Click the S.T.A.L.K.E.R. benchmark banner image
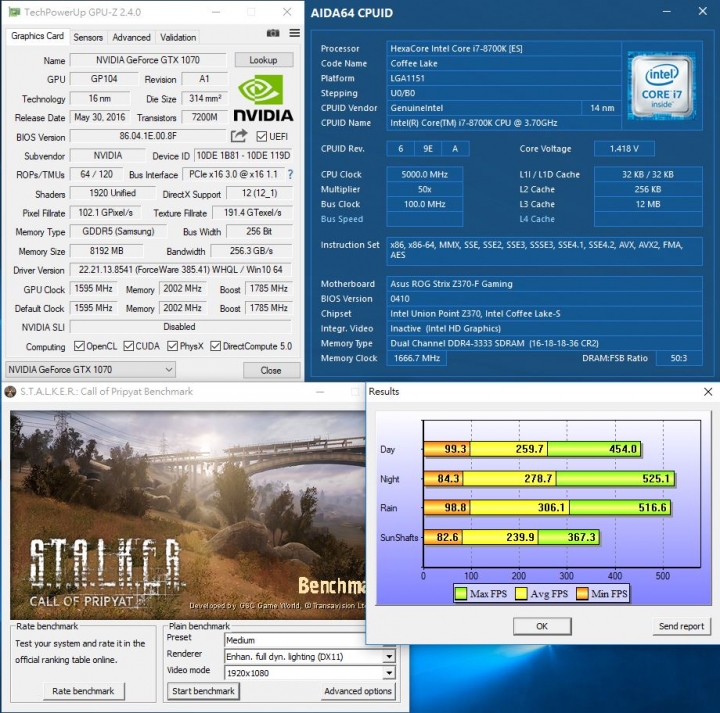This screenshot has height=713, width=720. click(x=188, y=515)
